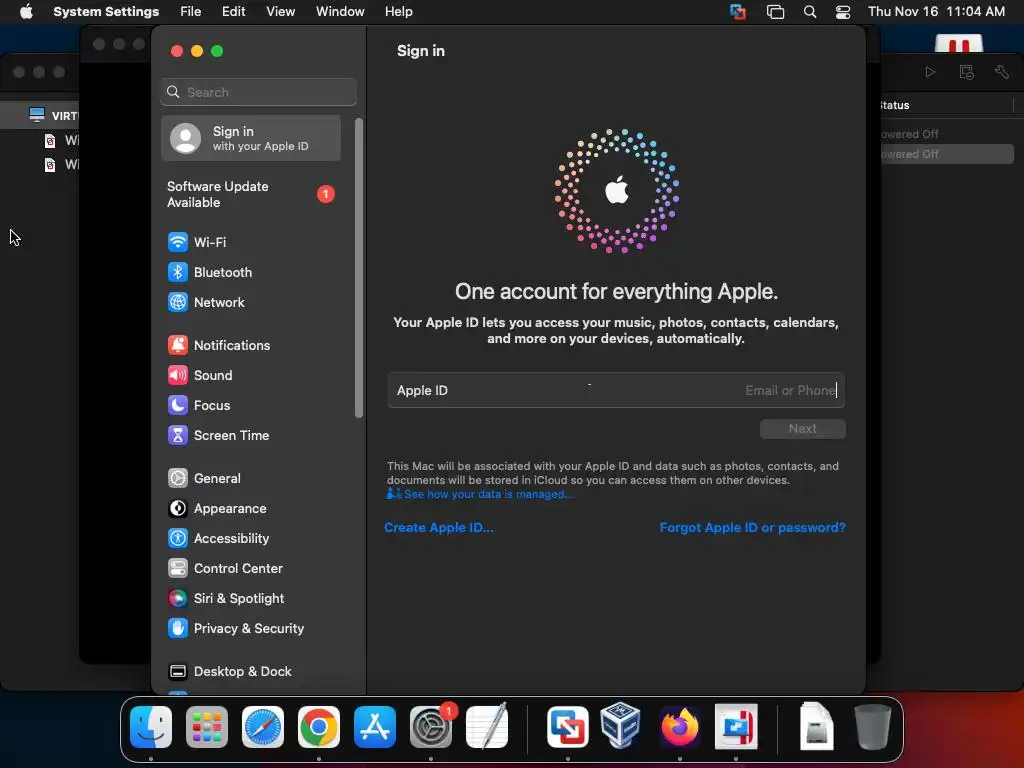Open the View menu
This screenshot has height=768, width=1024.
(280, 12)
